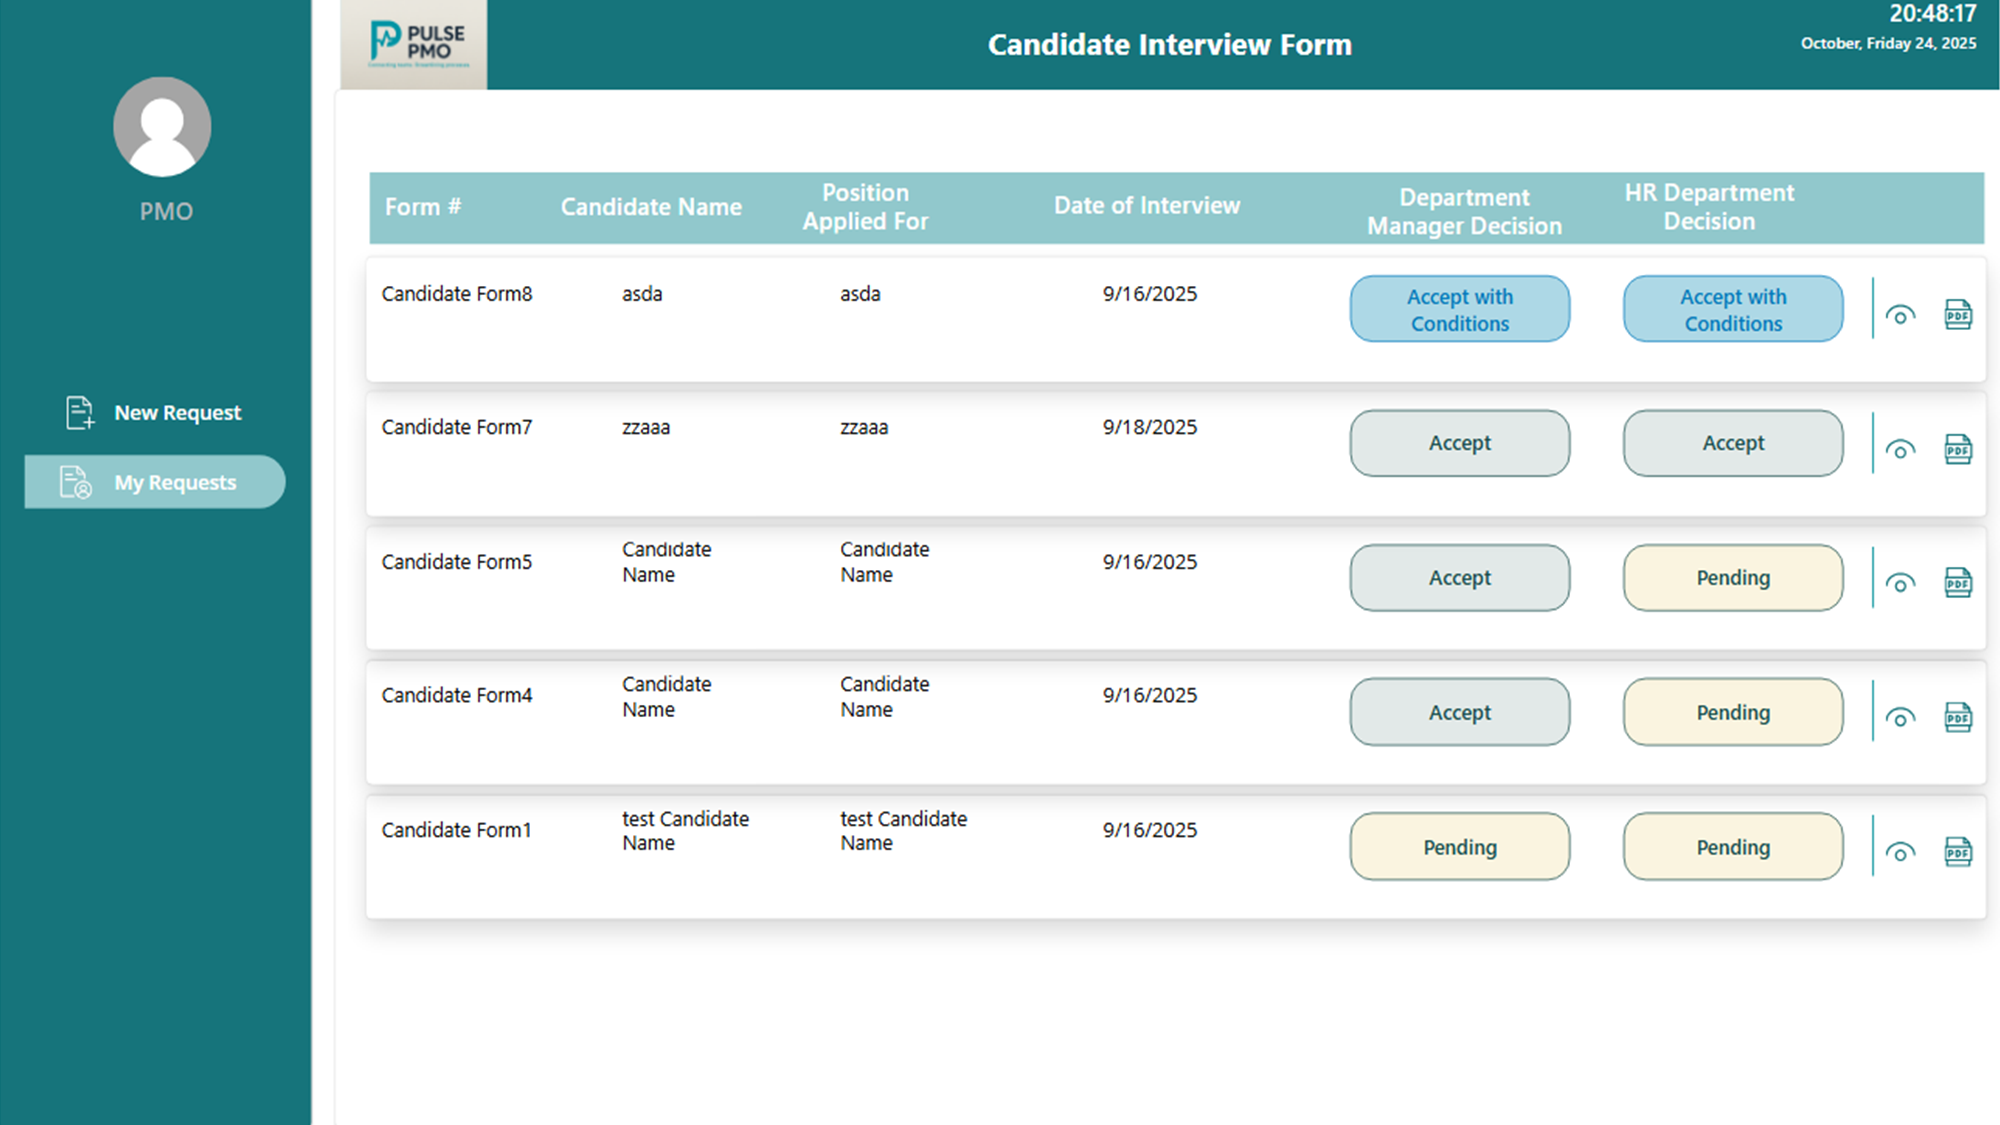The image size is (2000, 1125).
Task: Click Accept with Conditions under Department Manager for Form8
Action: 1459,309
